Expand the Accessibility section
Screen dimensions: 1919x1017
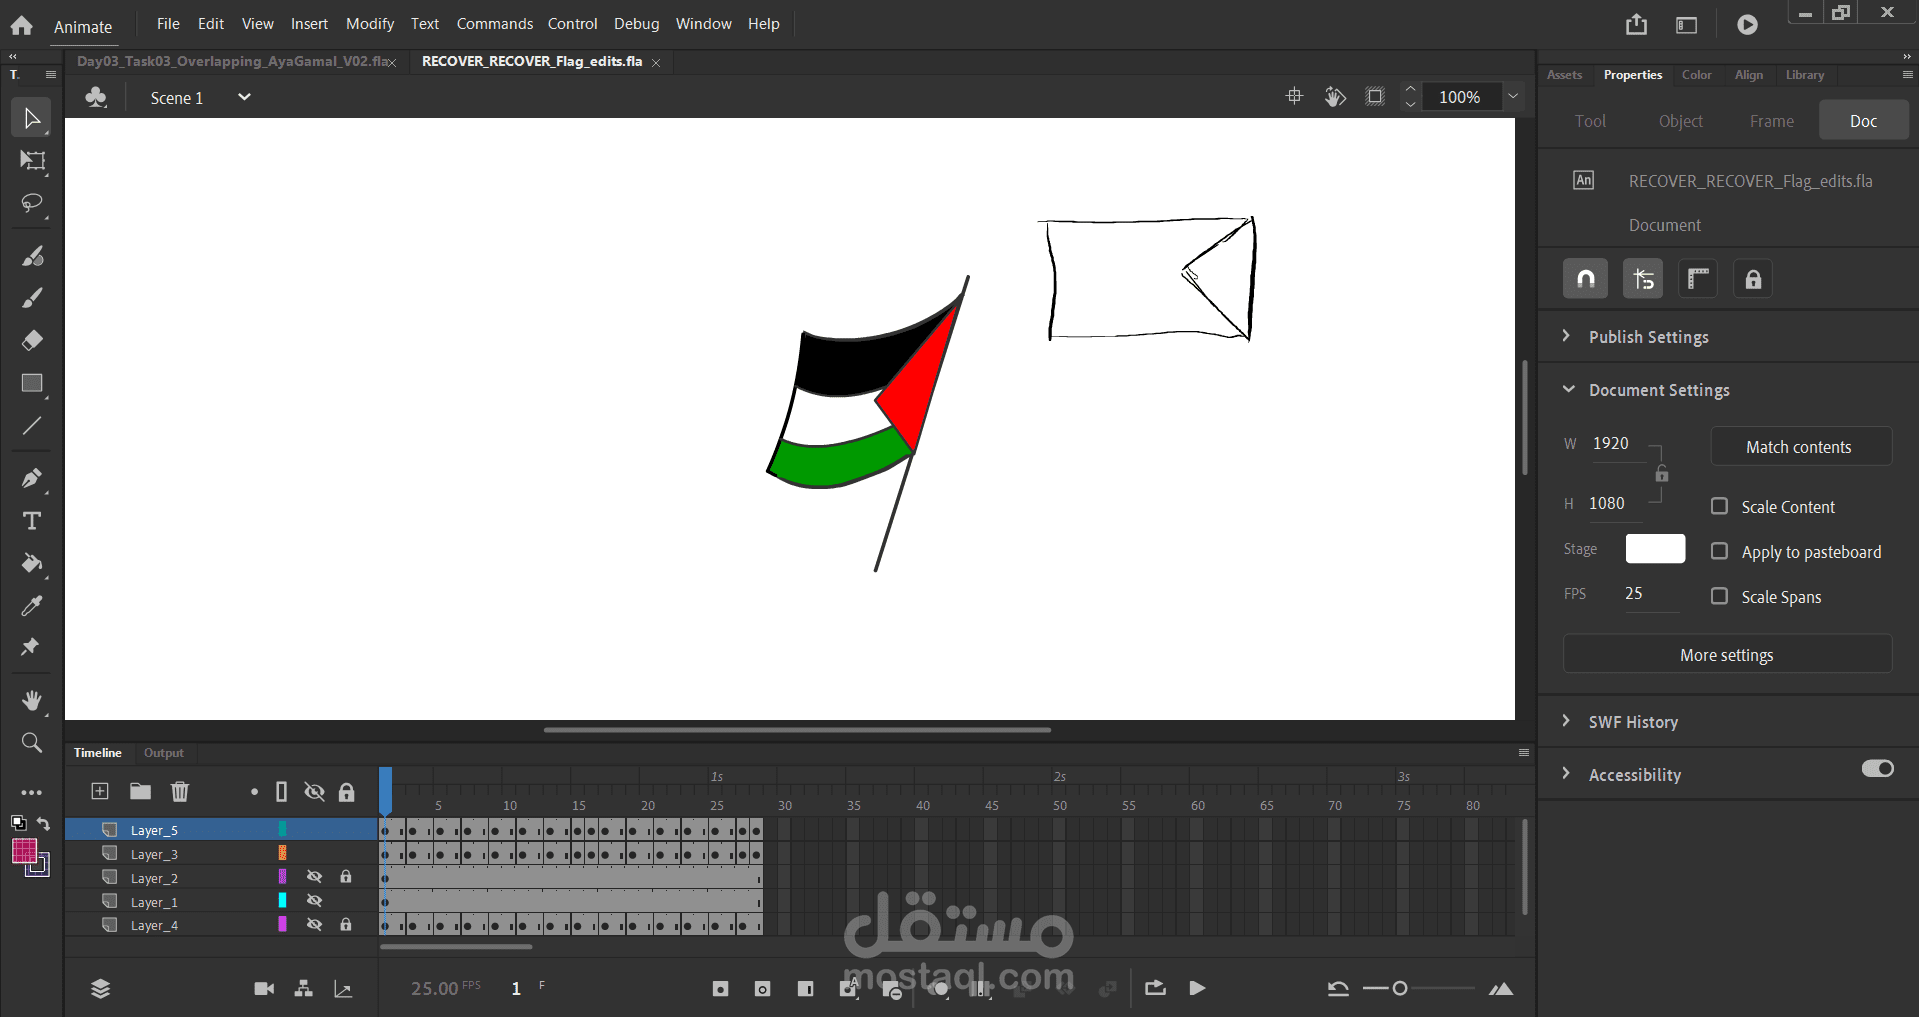click(1567, 774)
